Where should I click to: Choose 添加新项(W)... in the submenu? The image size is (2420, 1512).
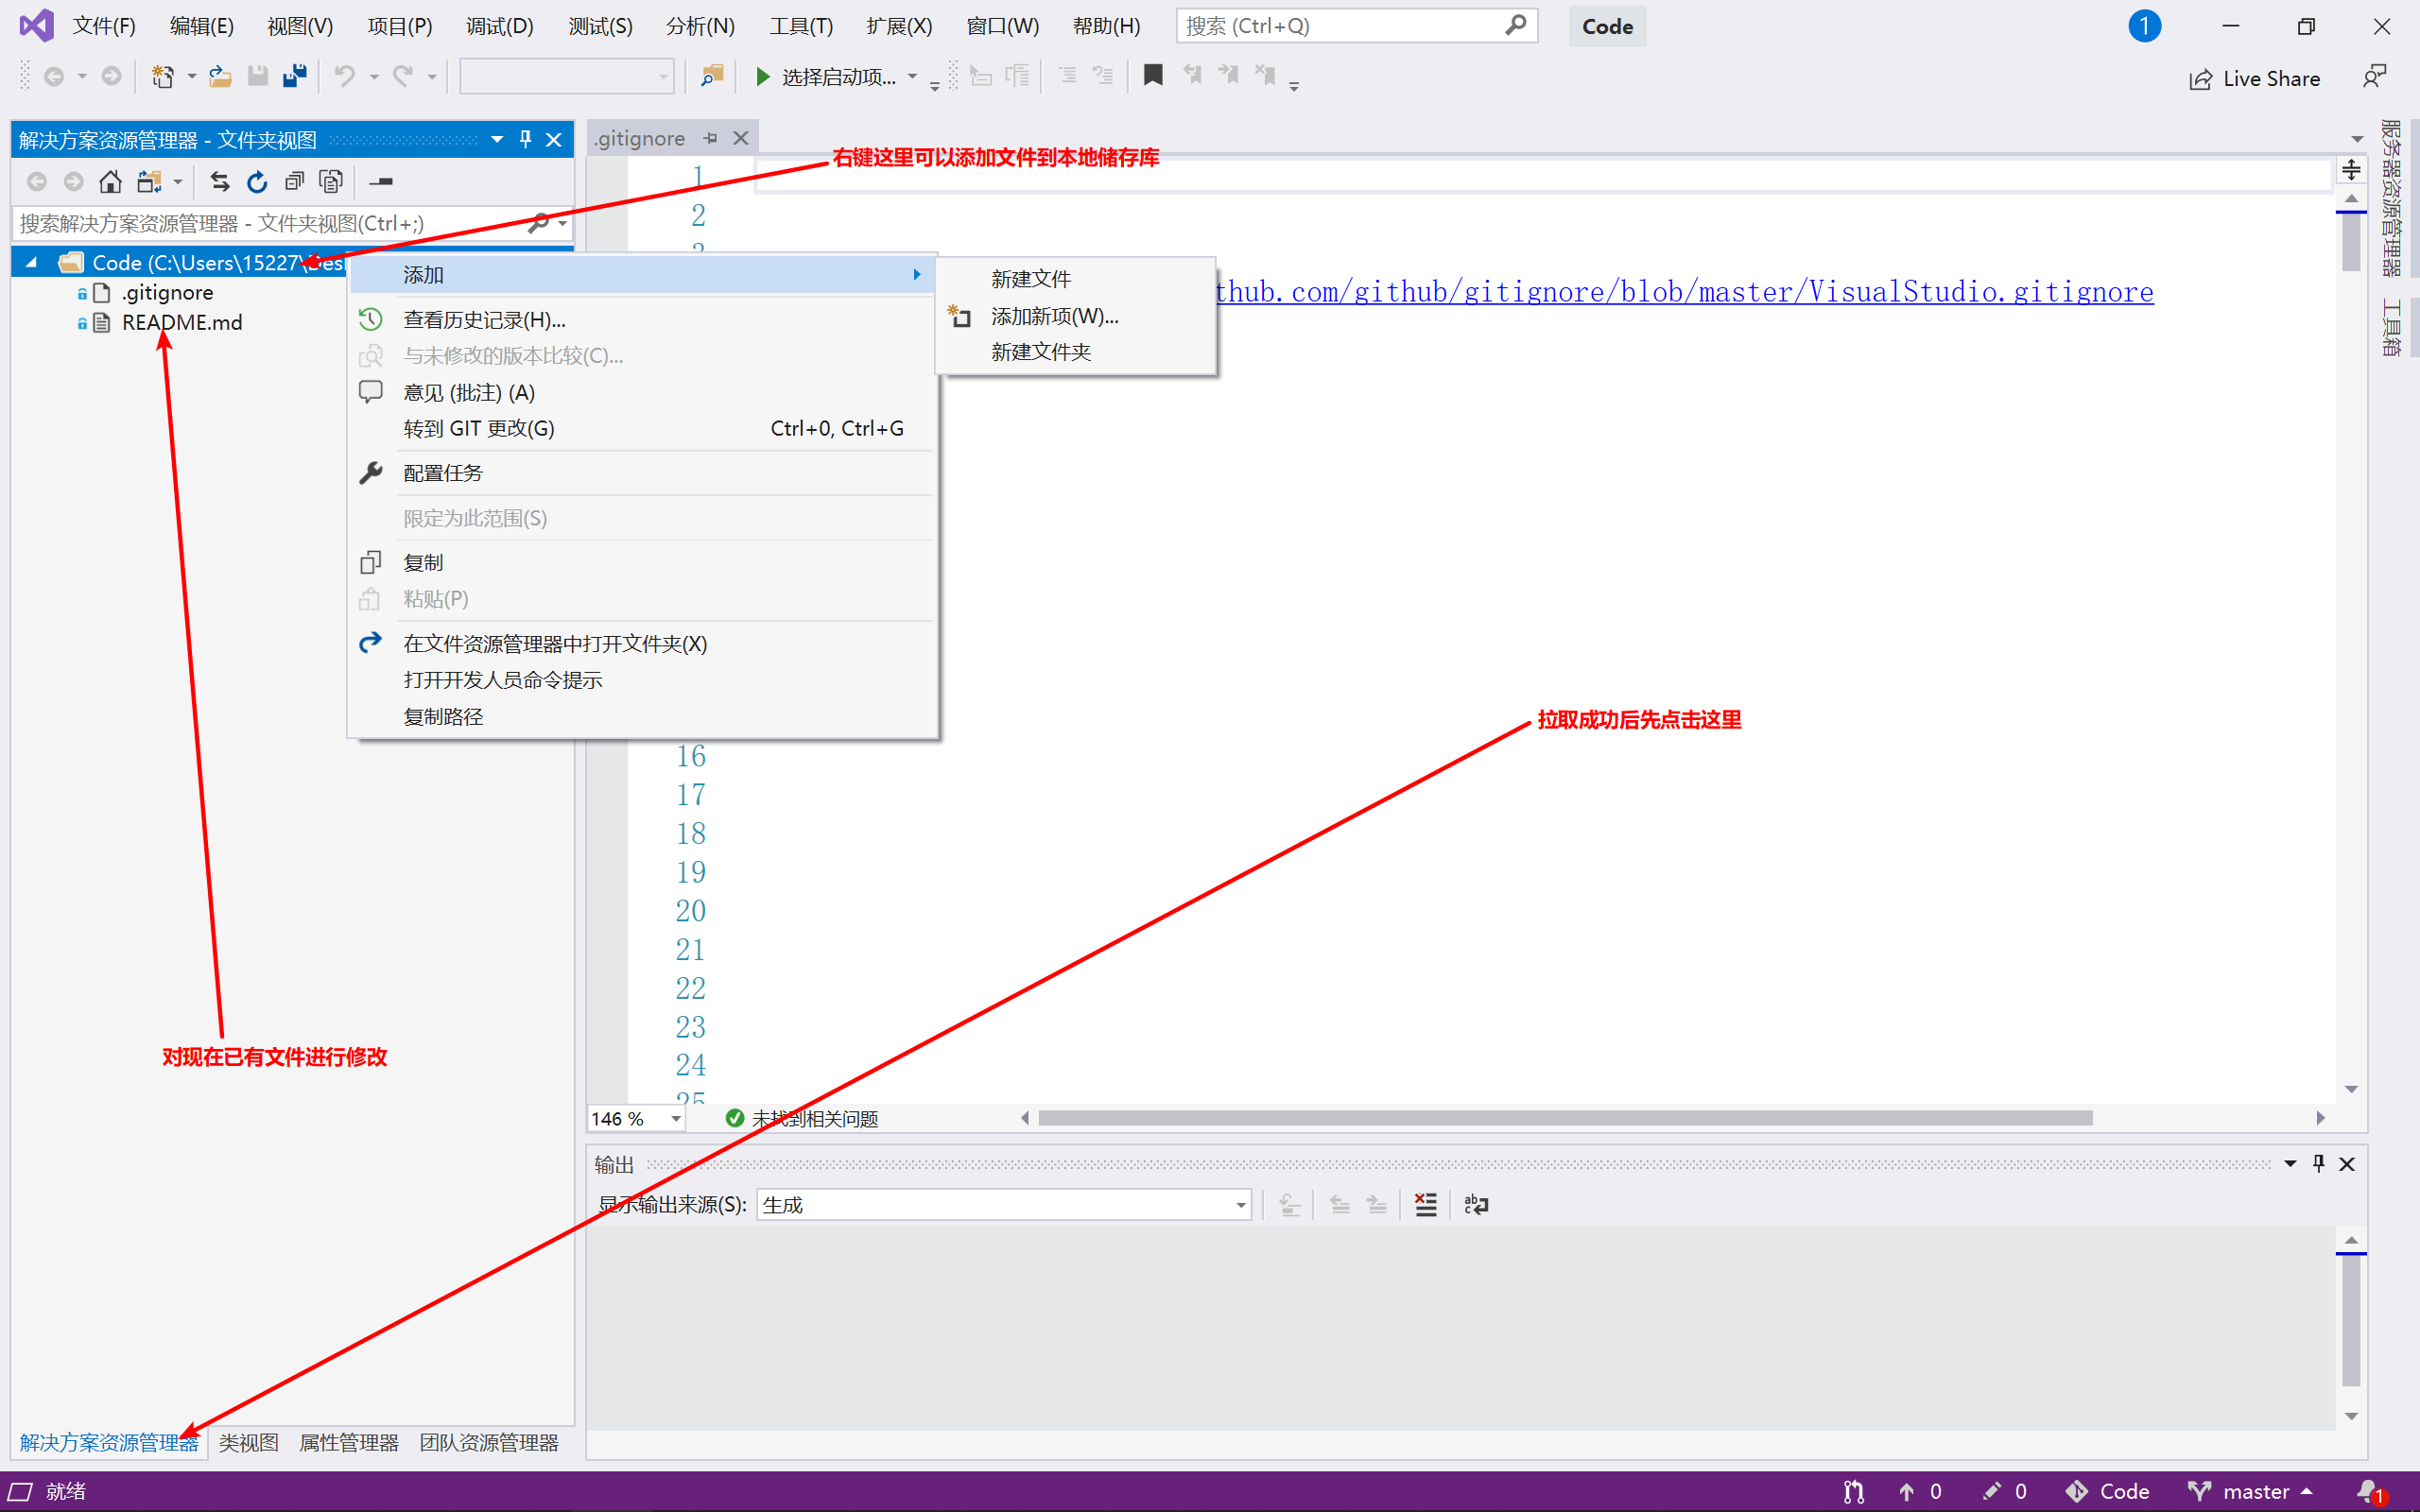(1076, 316)
